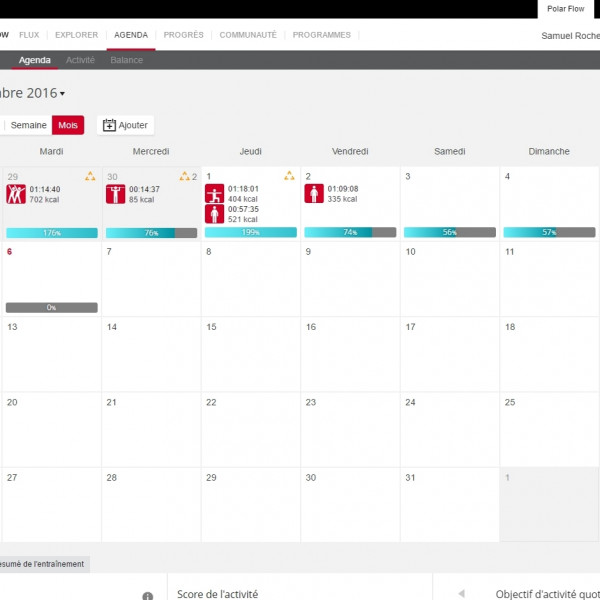
Task: Open the 00:57:35 workout icon on Thursday
Action: (x=214, y=214)
